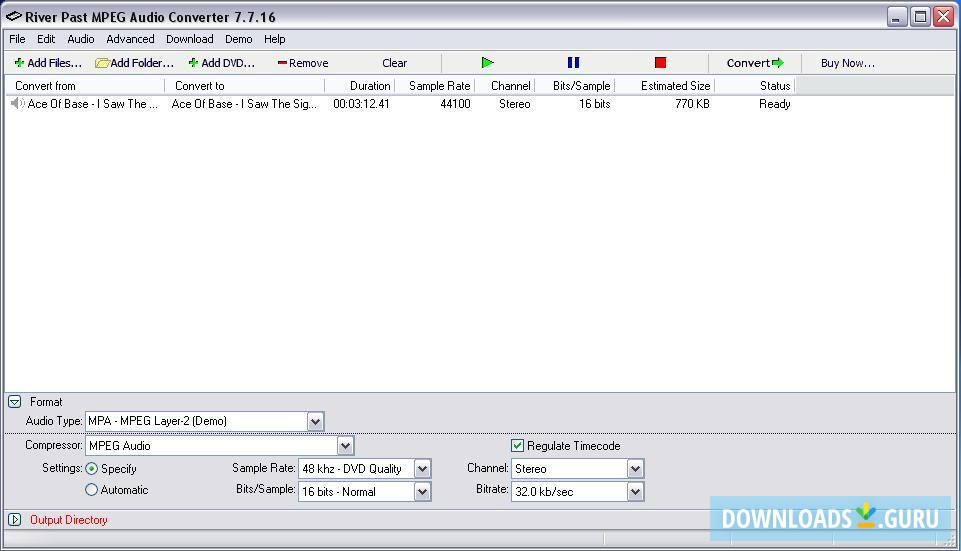Click the 770 KB estimated size
Viewport: 961px width, 551px height.
[692, 104]
